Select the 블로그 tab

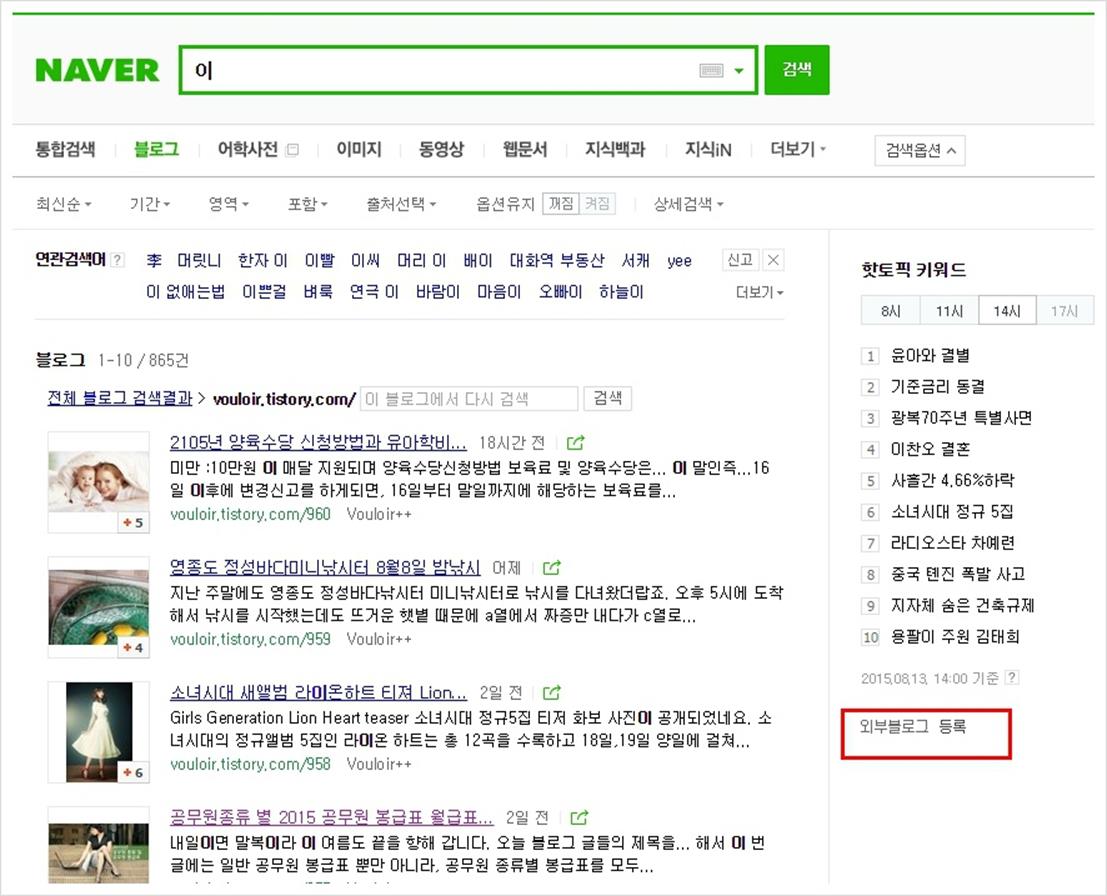coord(156,149)
